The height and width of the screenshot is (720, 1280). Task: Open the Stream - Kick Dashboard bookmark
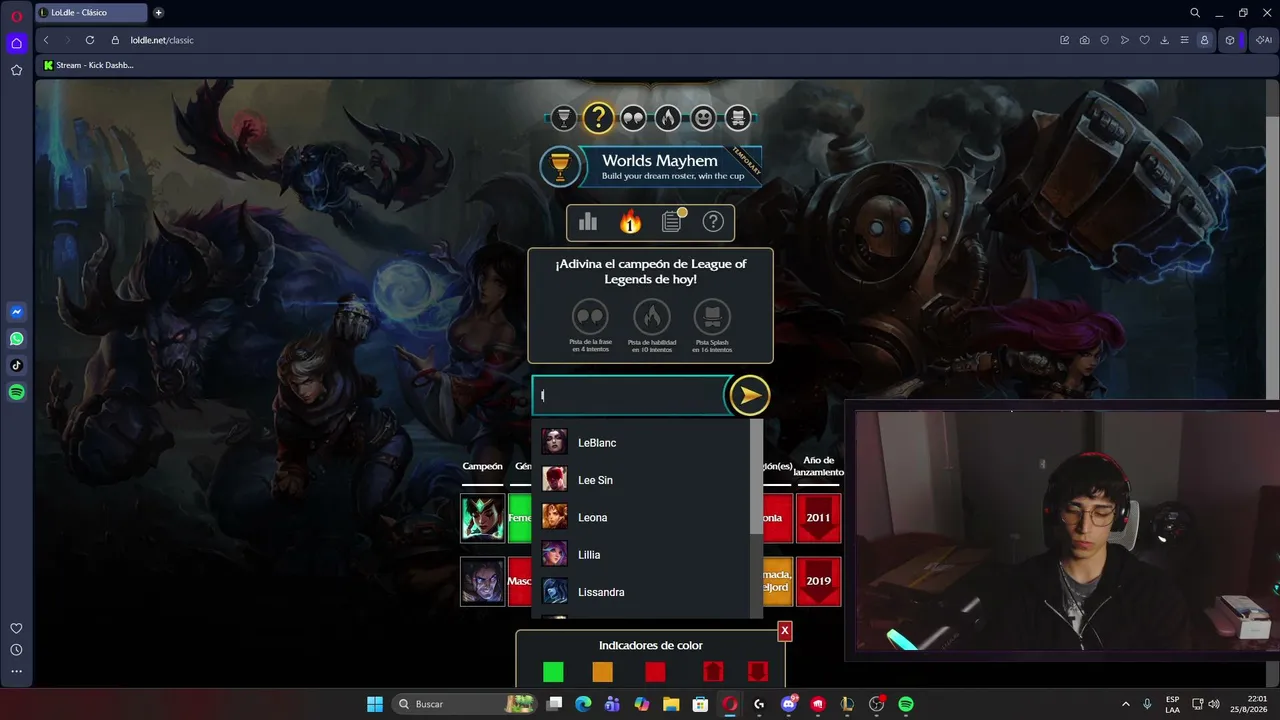89,65
